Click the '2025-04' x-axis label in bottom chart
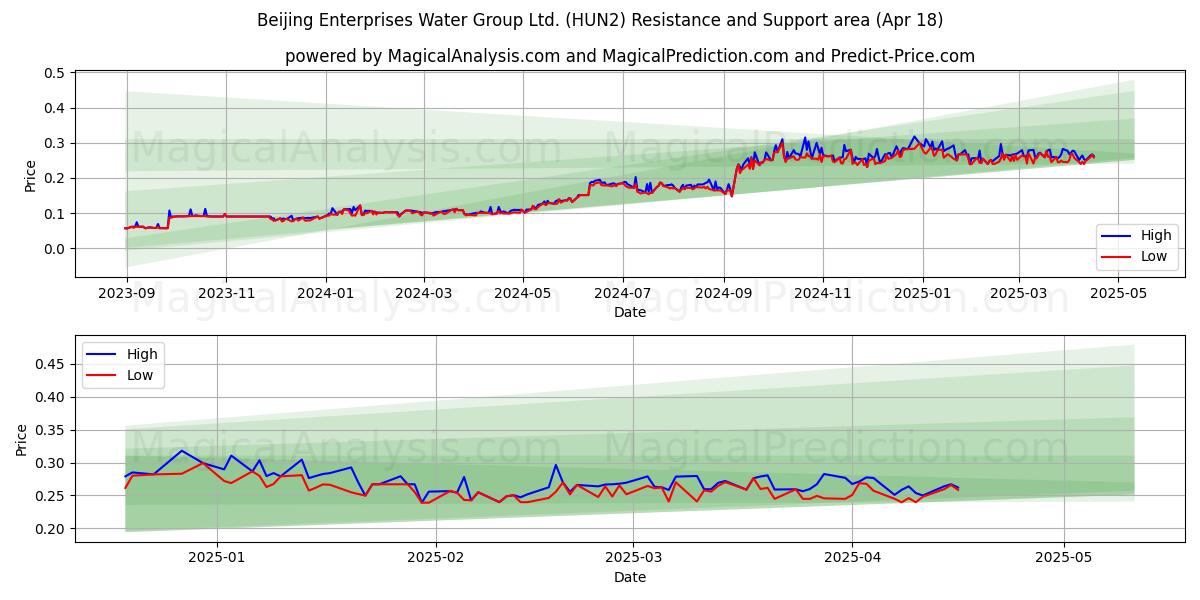 852,558
